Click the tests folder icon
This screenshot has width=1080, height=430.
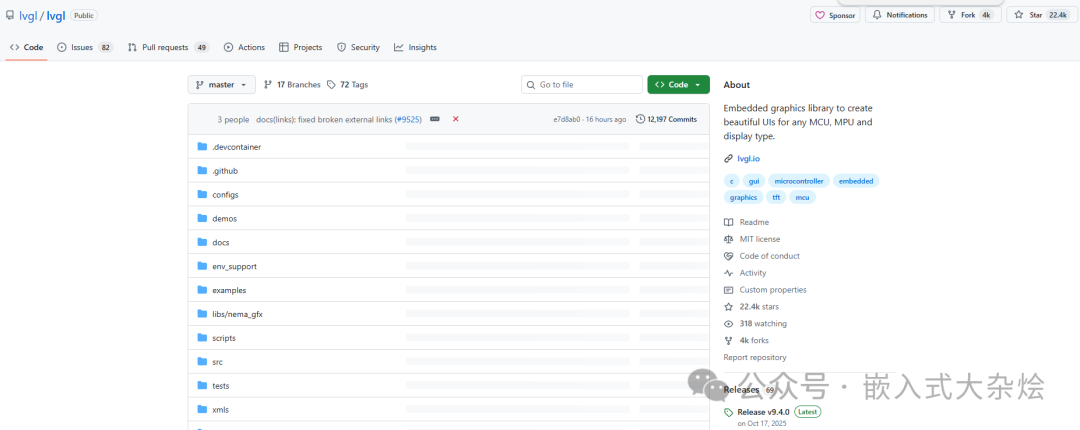[202, 385]
